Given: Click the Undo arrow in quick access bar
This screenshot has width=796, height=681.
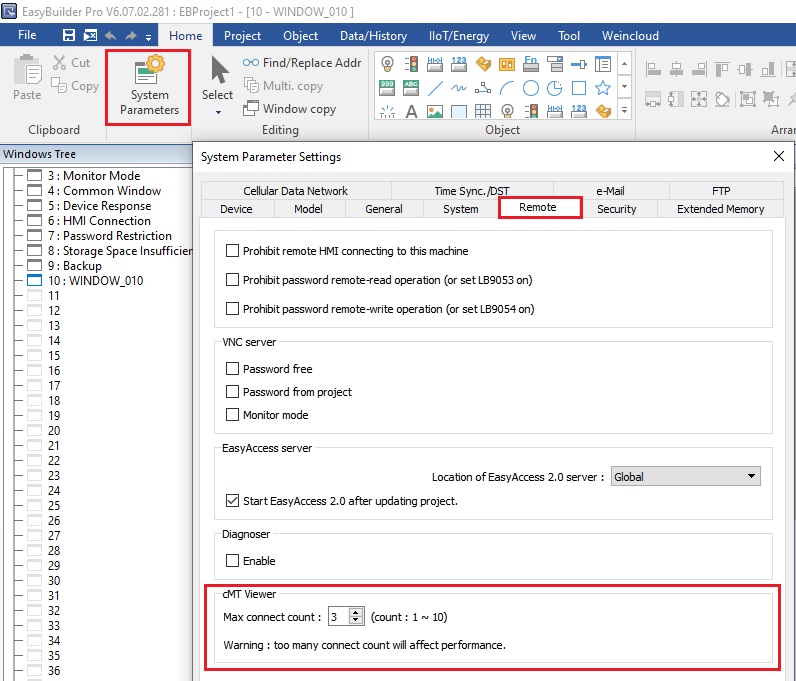Looking at the screenshot, I should click(x=110, y=36).
